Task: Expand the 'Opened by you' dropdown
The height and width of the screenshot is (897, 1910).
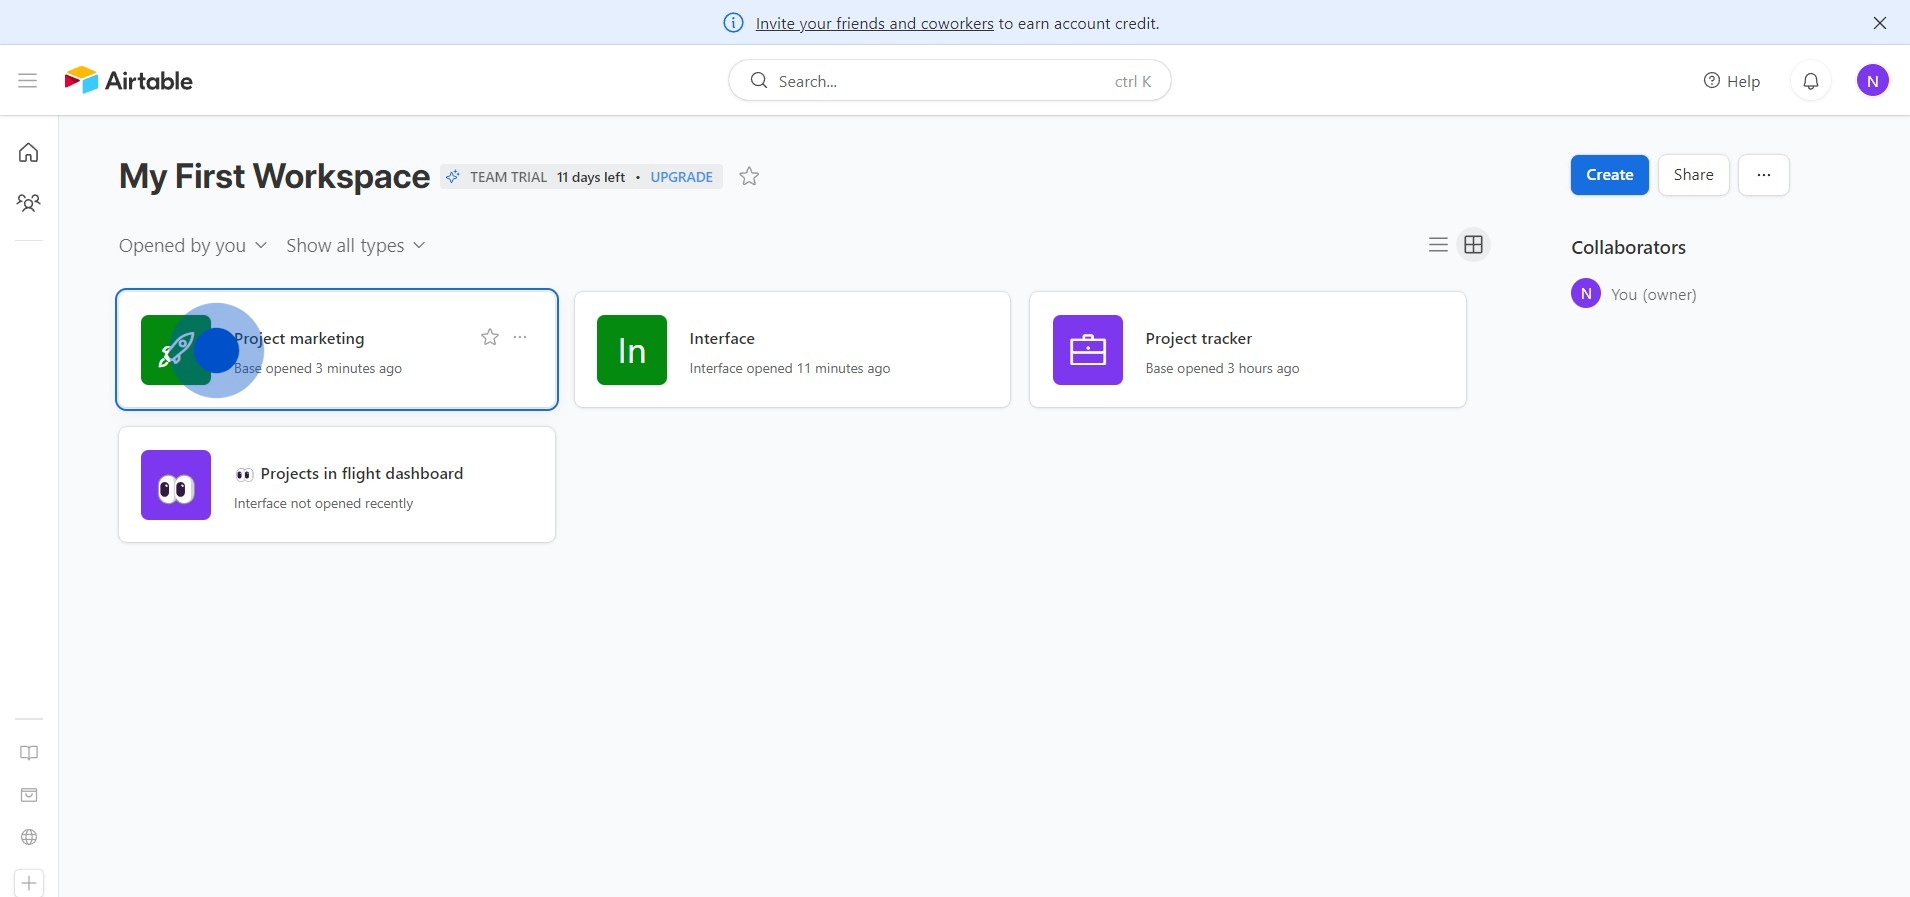Action: click(x=192, y=246)
